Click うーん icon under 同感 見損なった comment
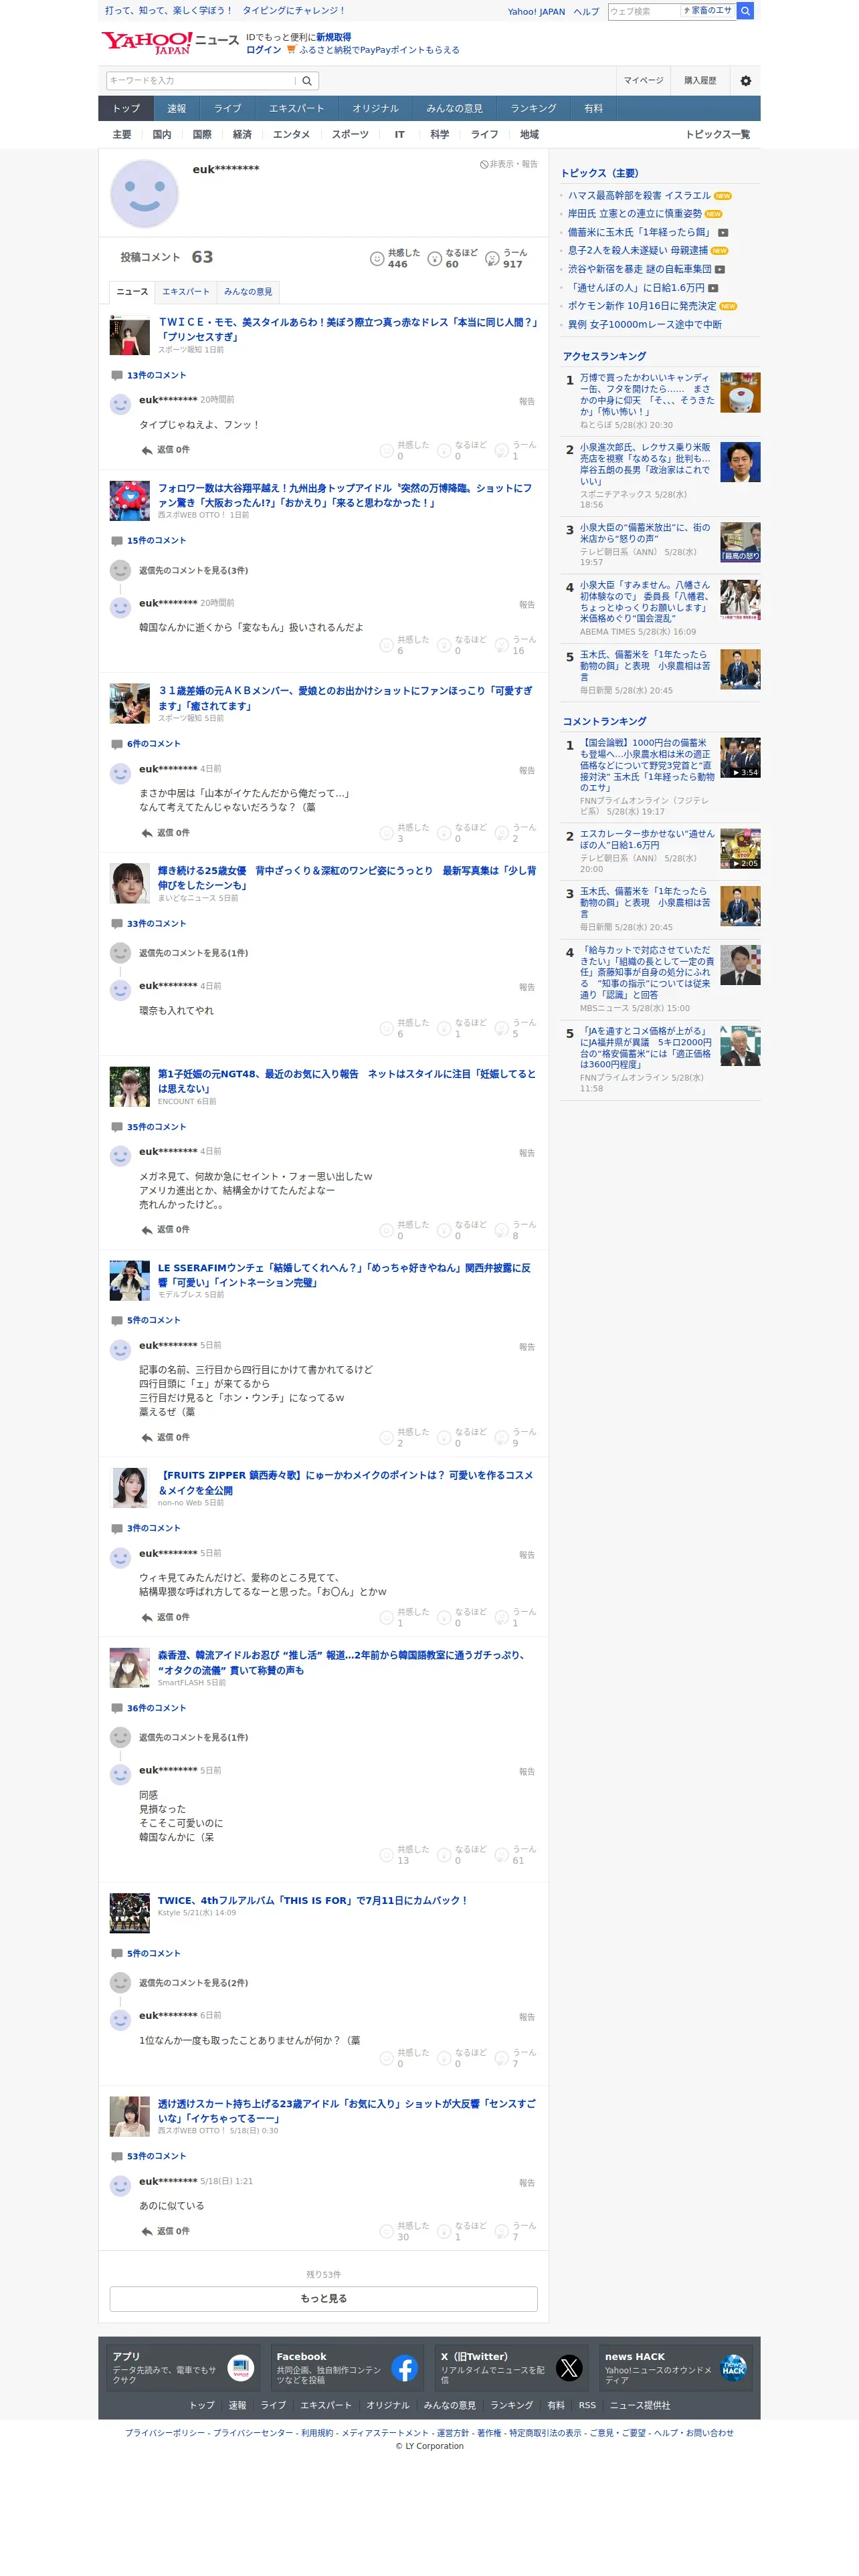This screenshot has height=2576, width=859. pos(502,1855)
